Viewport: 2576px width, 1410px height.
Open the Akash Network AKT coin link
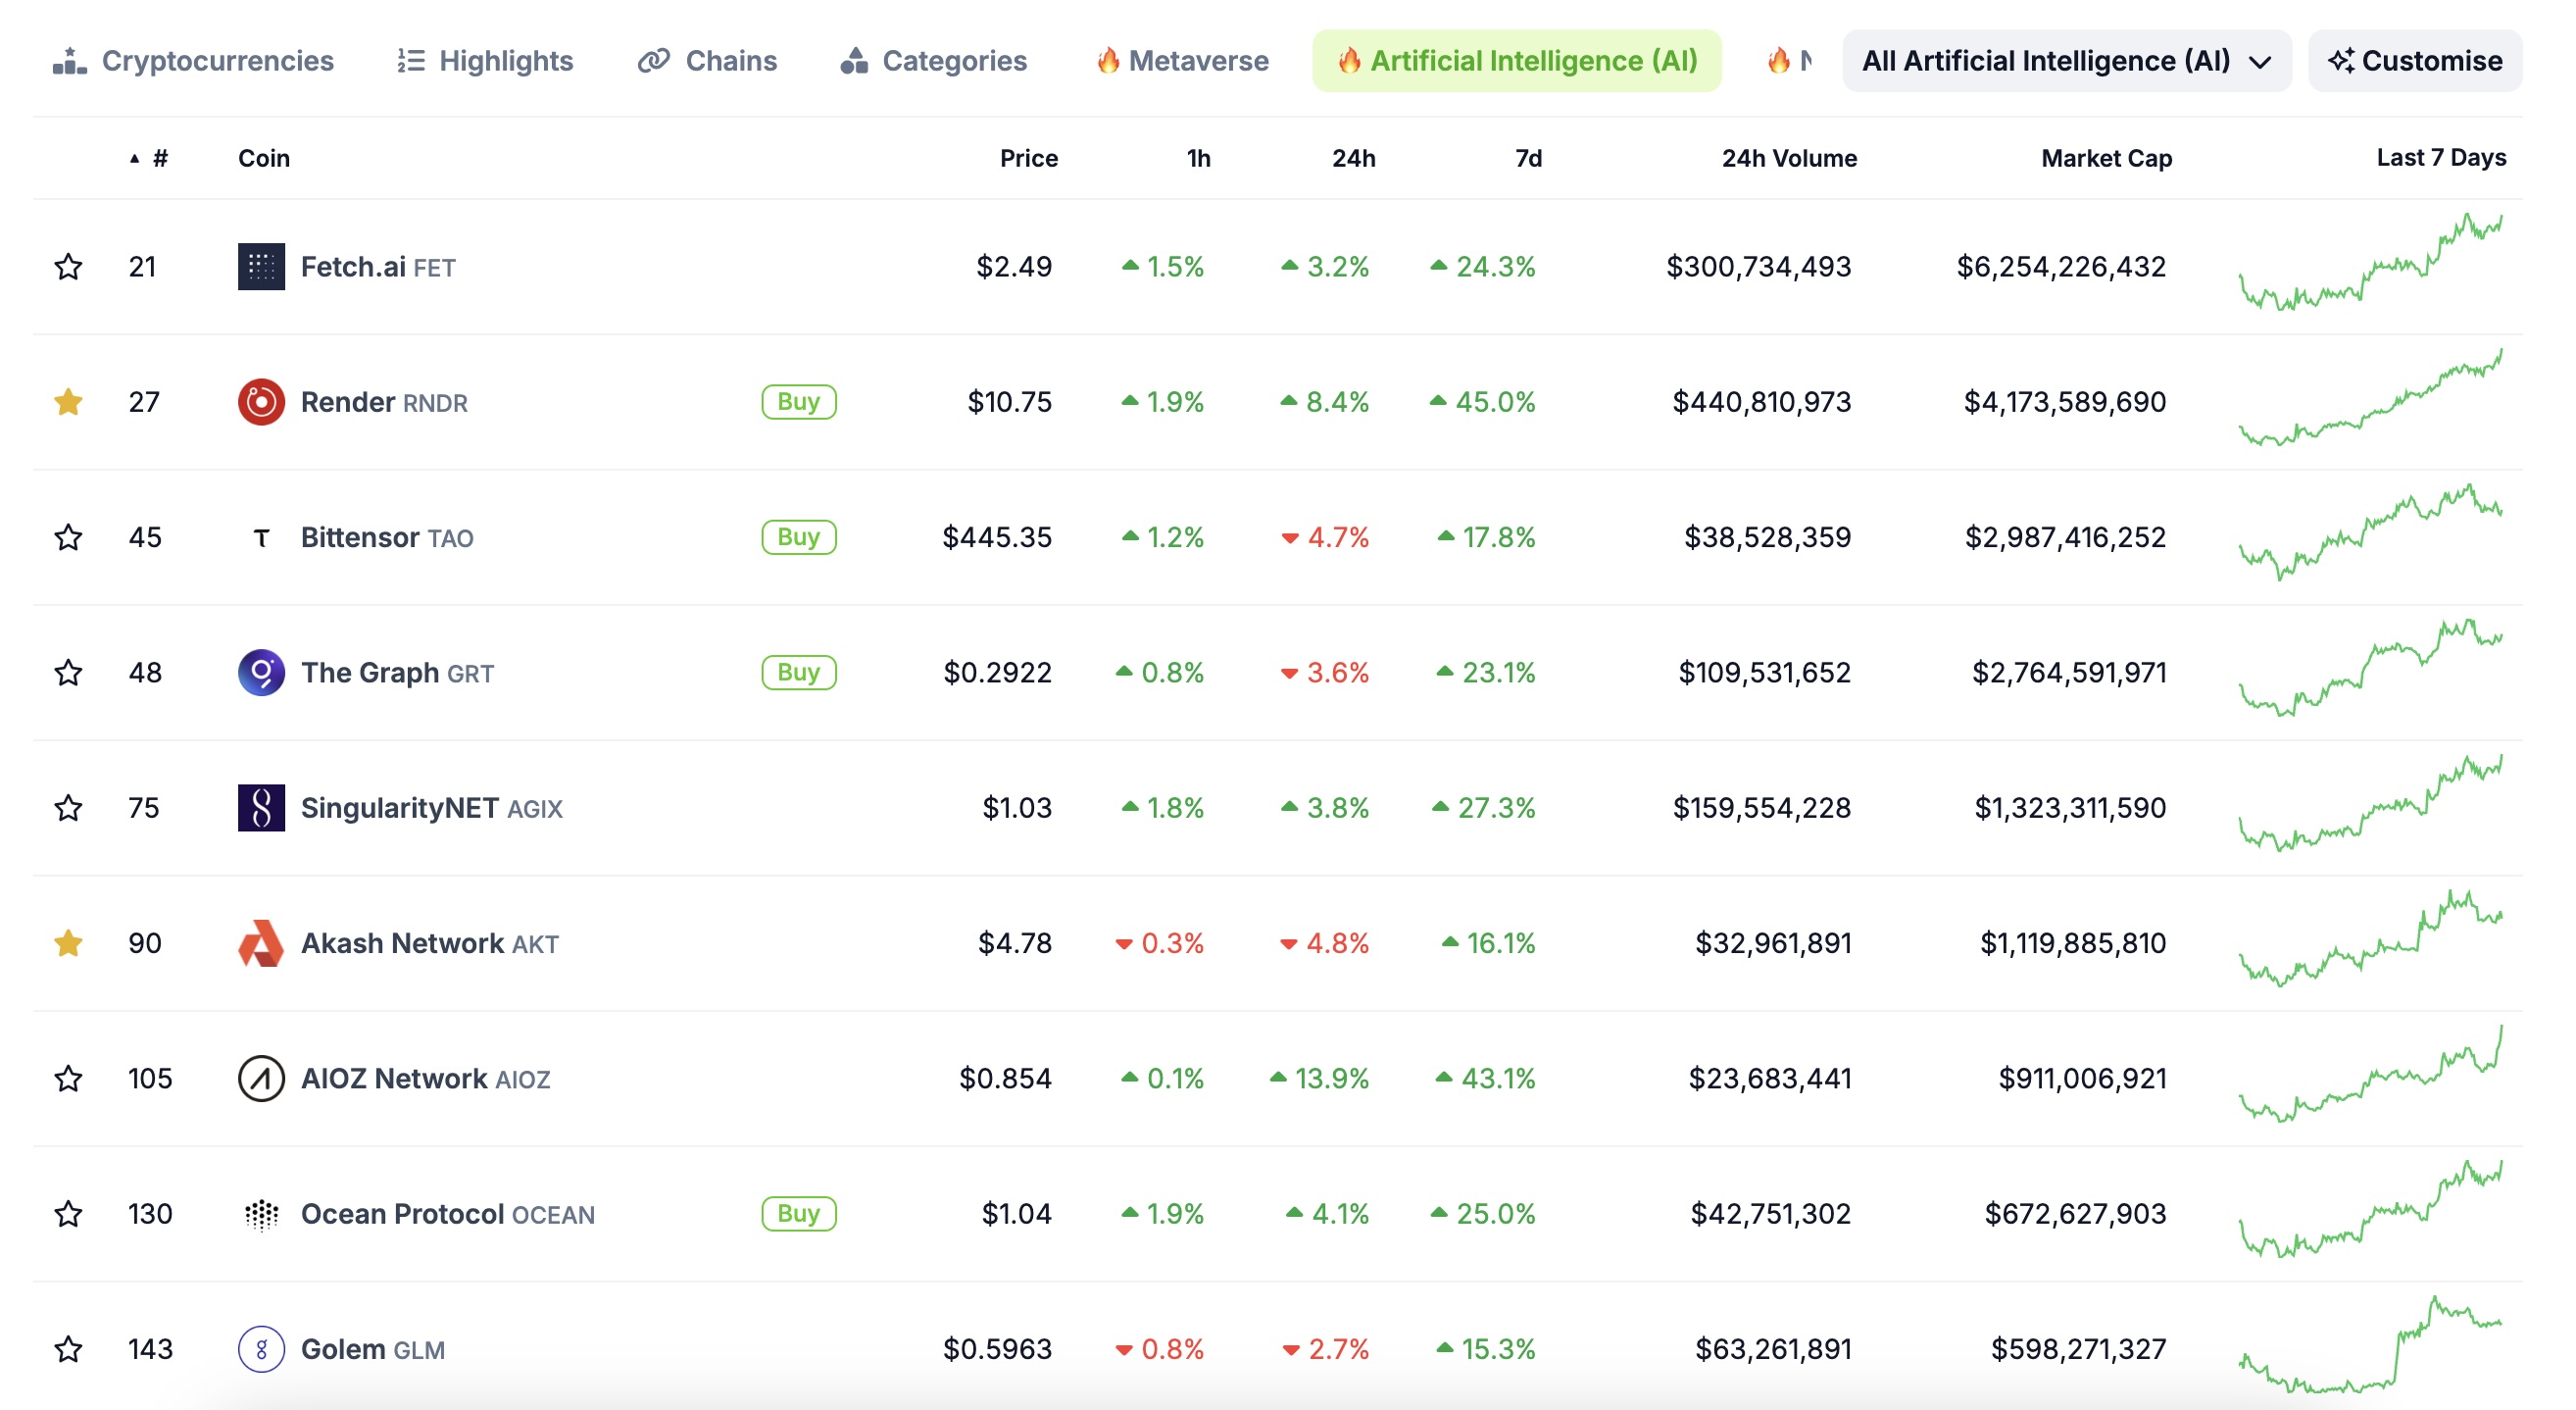430,943
